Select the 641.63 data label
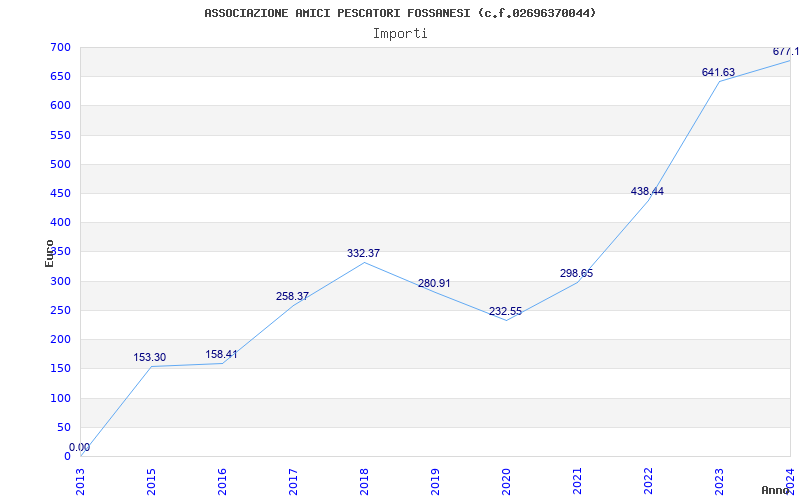Screen dimensions: 800x500 [718, 72]
